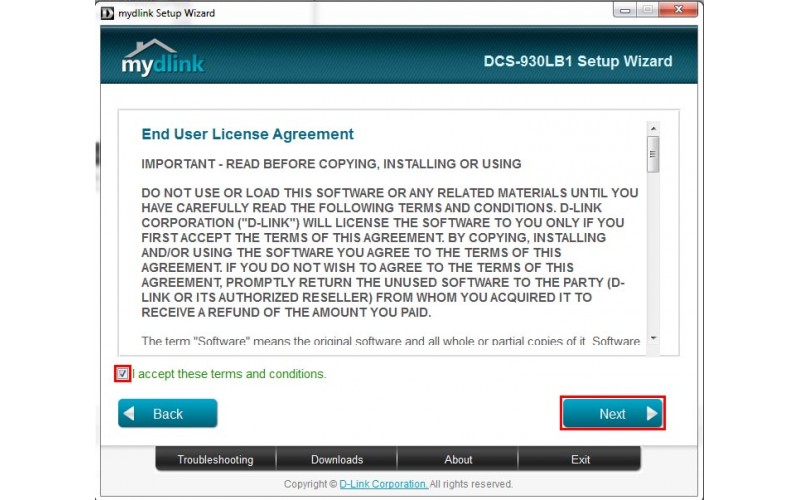Click the 'mydlink Setup Wizard' window title
The width and height of the screenshot is (800, 500).
168,13
